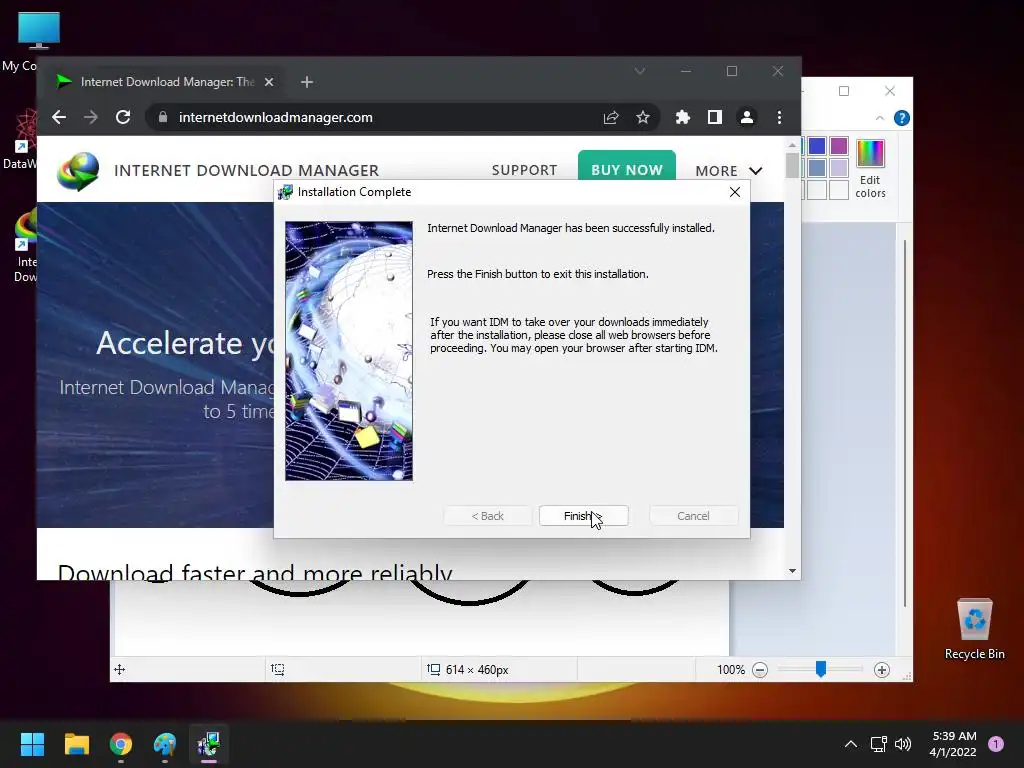Click Paint cursor position icon
The image size is (1024, 768).
tap(120, 669)
